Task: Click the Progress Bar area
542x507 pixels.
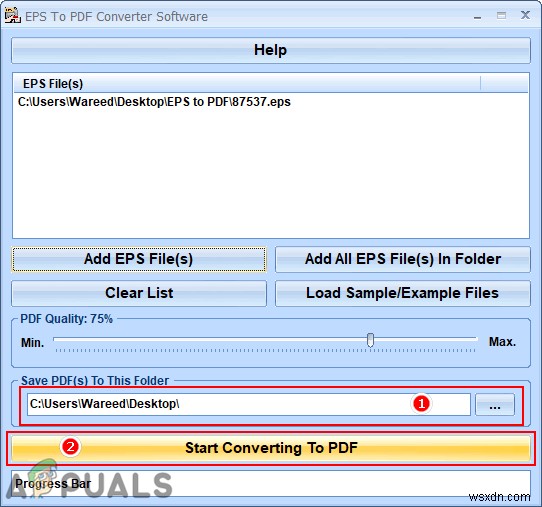Action: [x=271, y=483]
